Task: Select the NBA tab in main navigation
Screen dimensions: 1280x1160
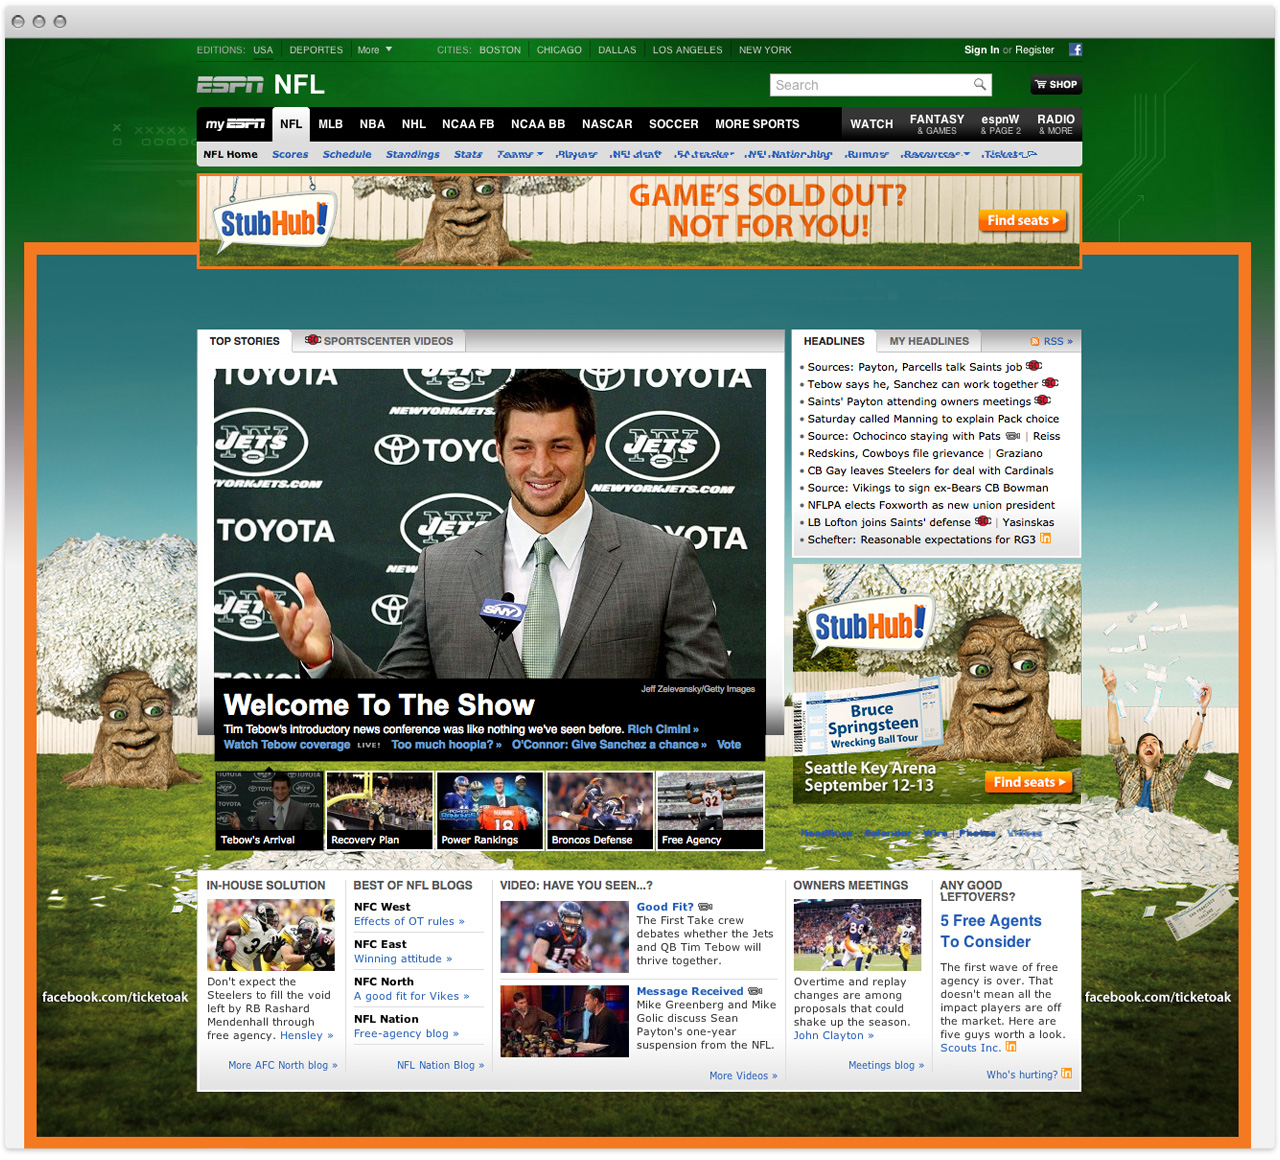Action: click(372, 124)
